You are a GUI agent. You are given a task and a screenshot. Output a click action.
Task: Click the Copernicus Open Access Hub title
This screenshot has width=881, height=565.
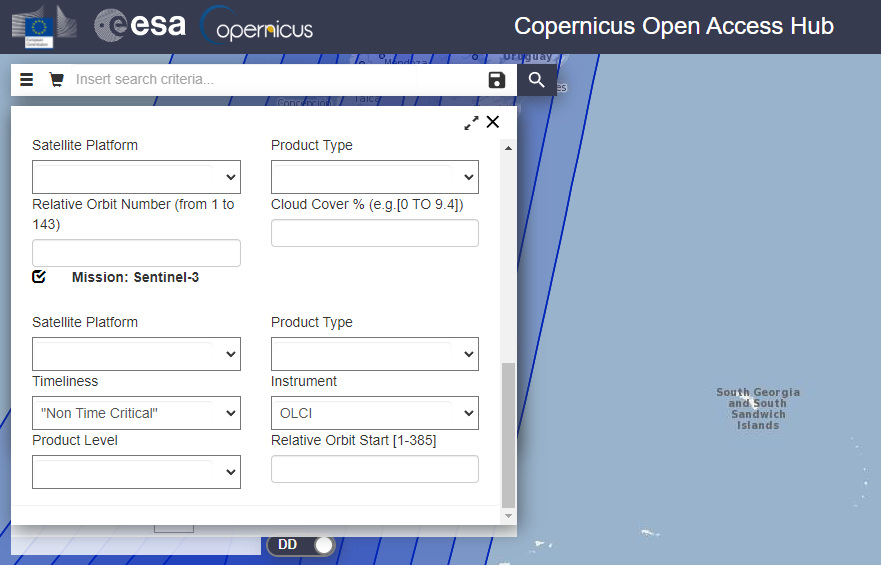click(x=674, y=26)
